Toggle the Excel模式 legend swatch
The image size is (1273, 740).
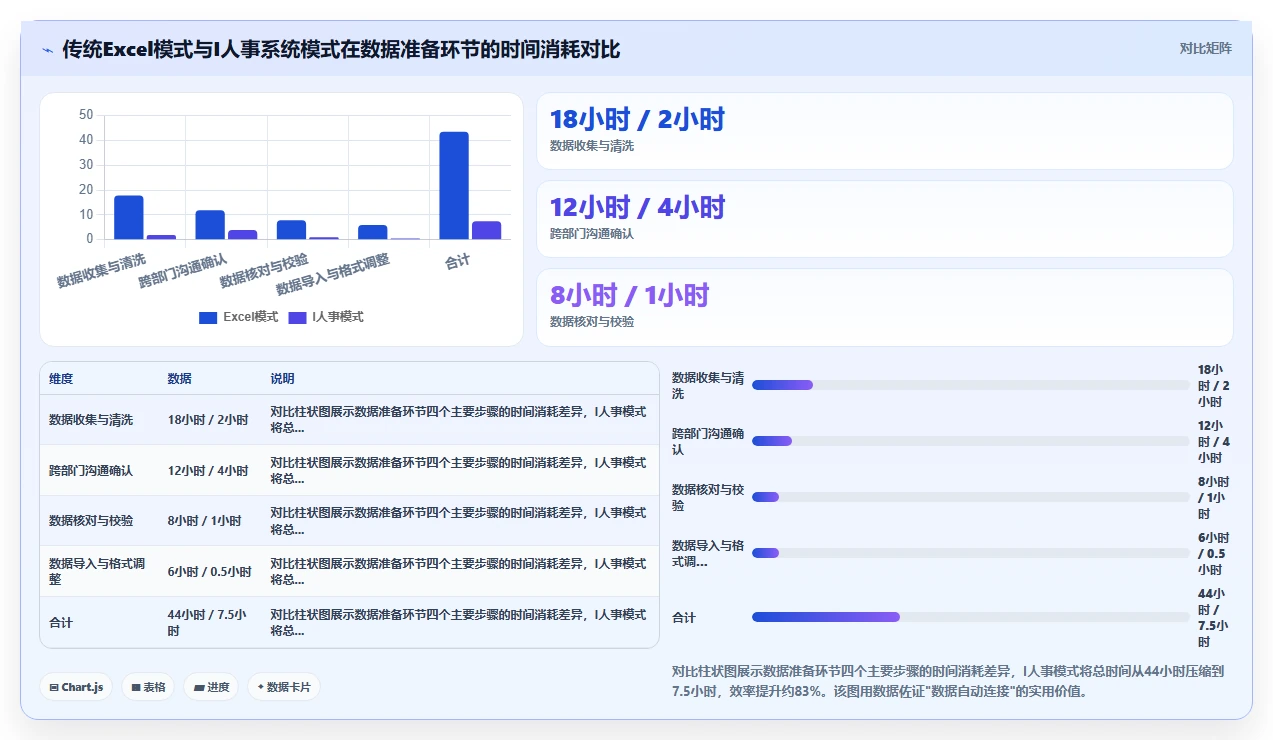(208, 317)
